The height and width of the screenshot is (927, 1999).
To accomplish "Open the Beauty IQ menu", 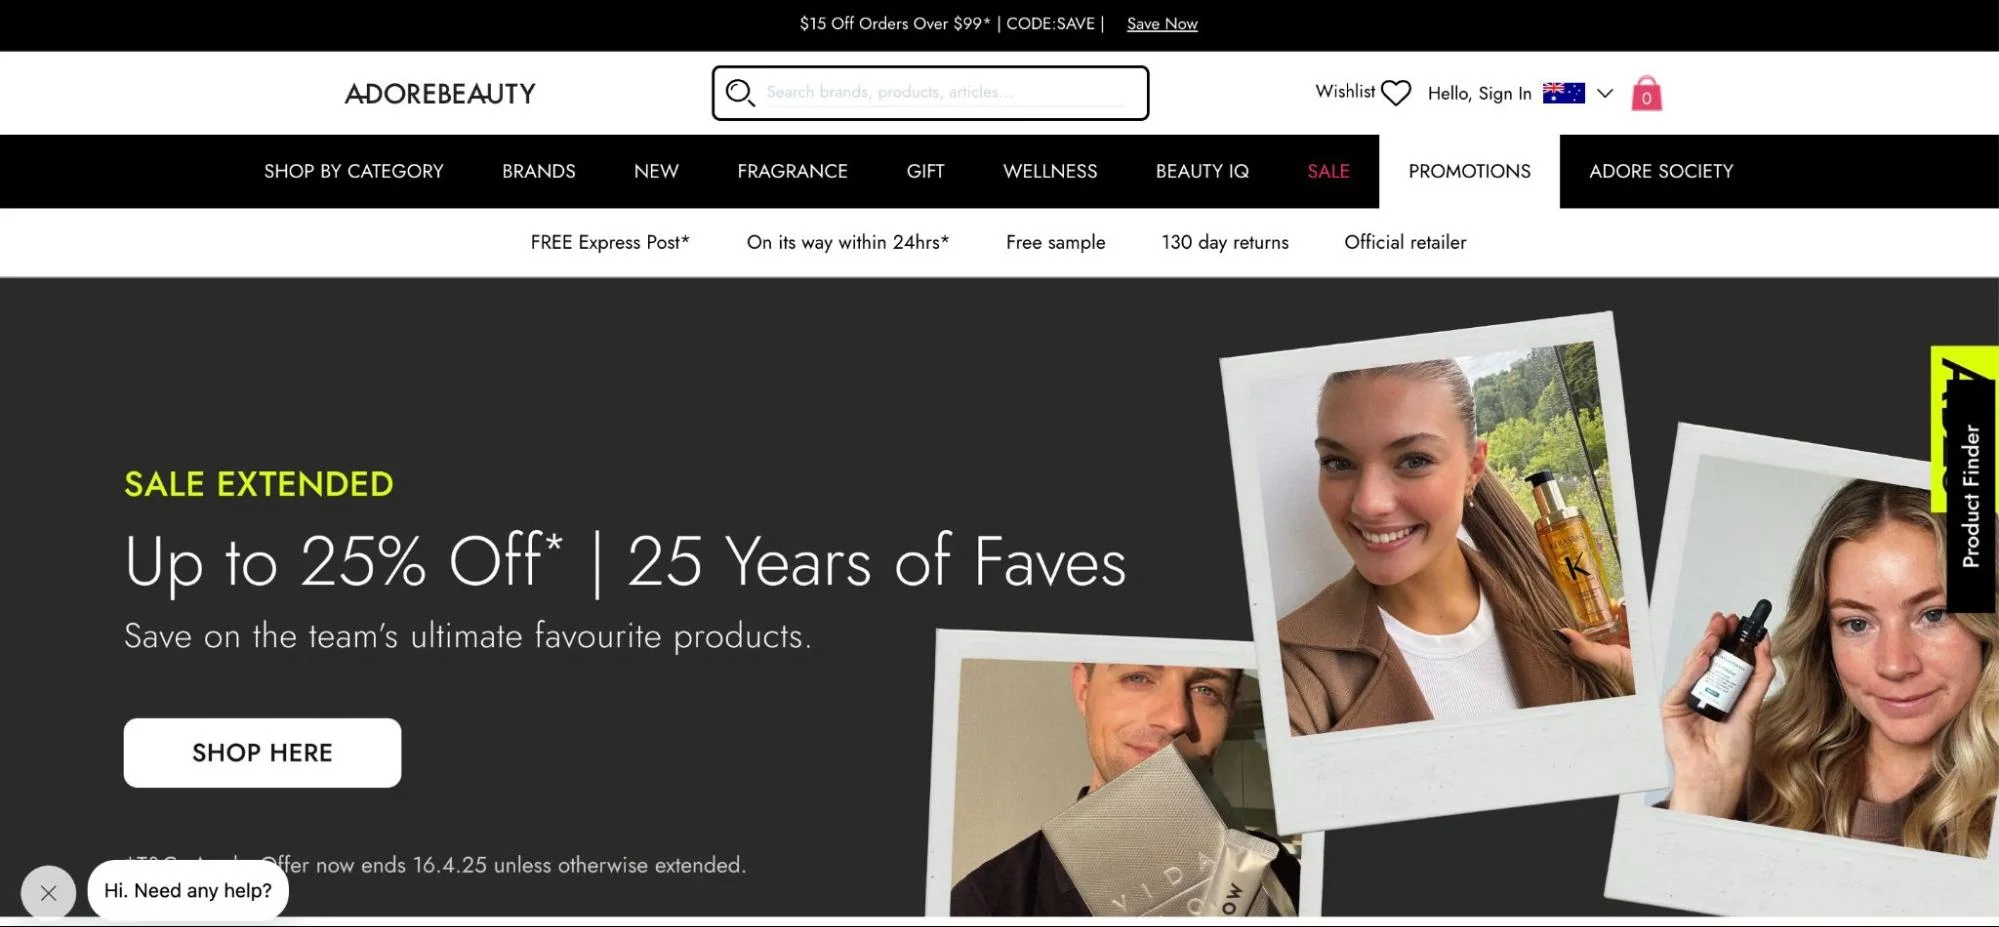I will (x=1202, y=171).
